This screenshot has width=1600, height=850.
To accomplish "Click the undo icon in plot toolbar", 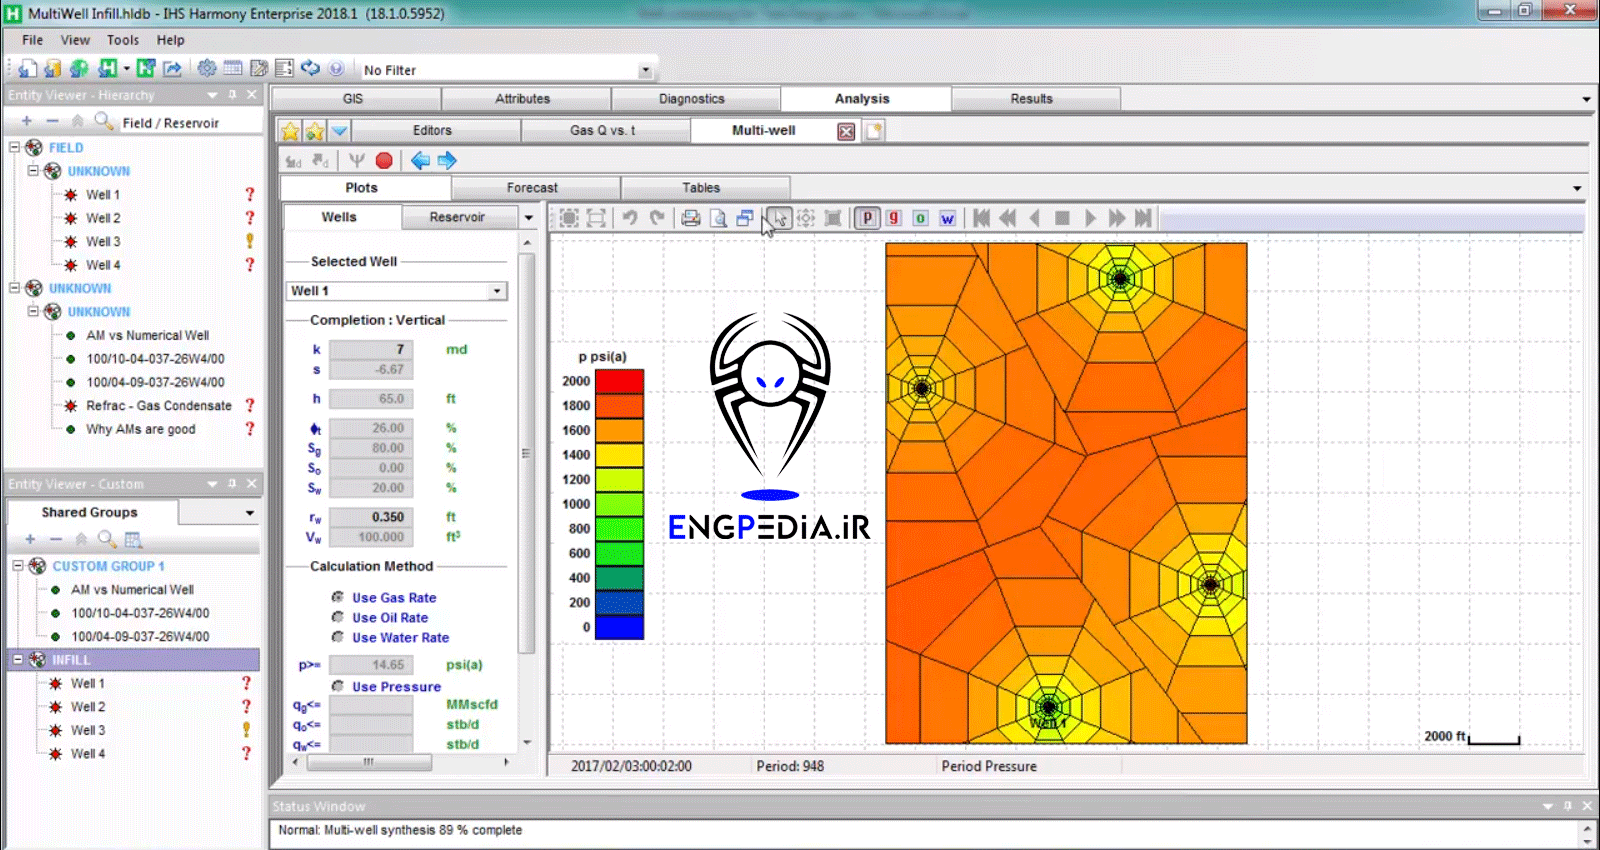I will click(630, 218).
